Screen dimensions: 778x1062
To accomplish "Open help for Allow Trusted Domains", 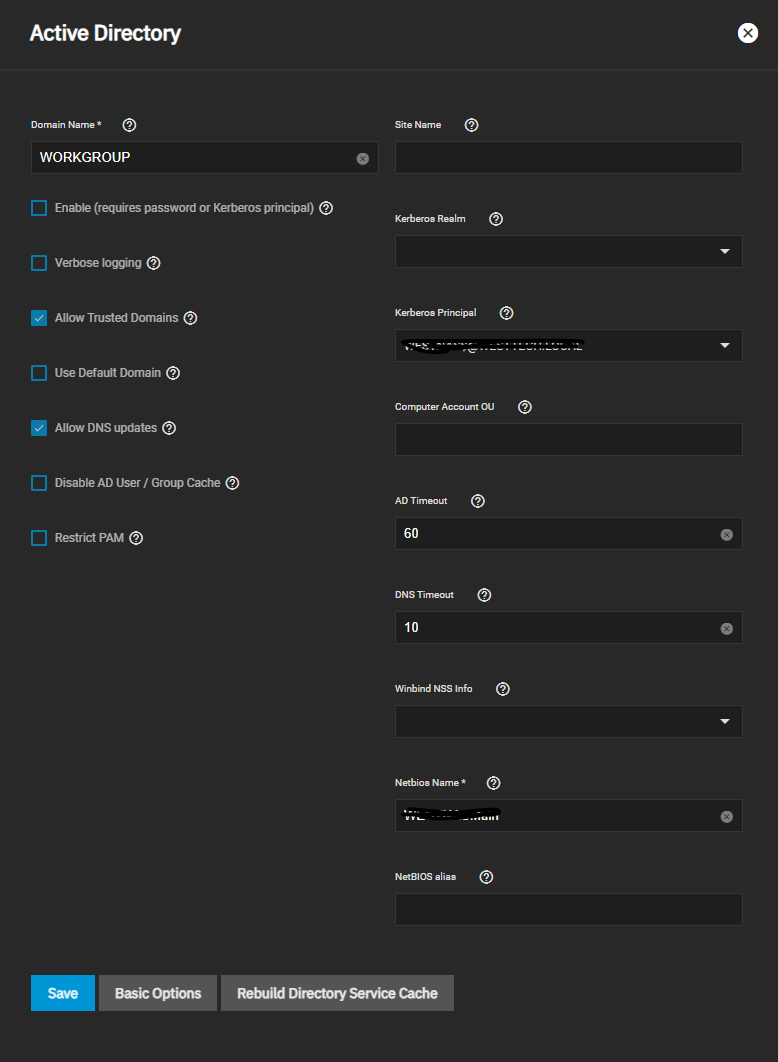I will (x=191, y=318).
